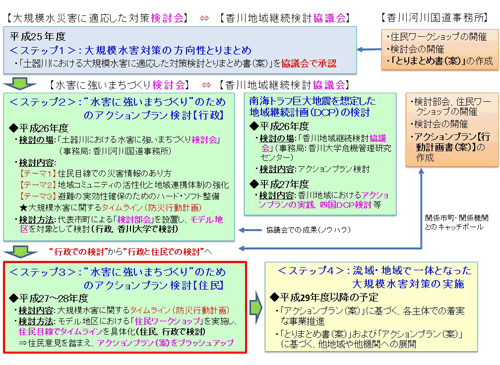Click the 香川河川国道事務所 label at top right

point(435,18)
